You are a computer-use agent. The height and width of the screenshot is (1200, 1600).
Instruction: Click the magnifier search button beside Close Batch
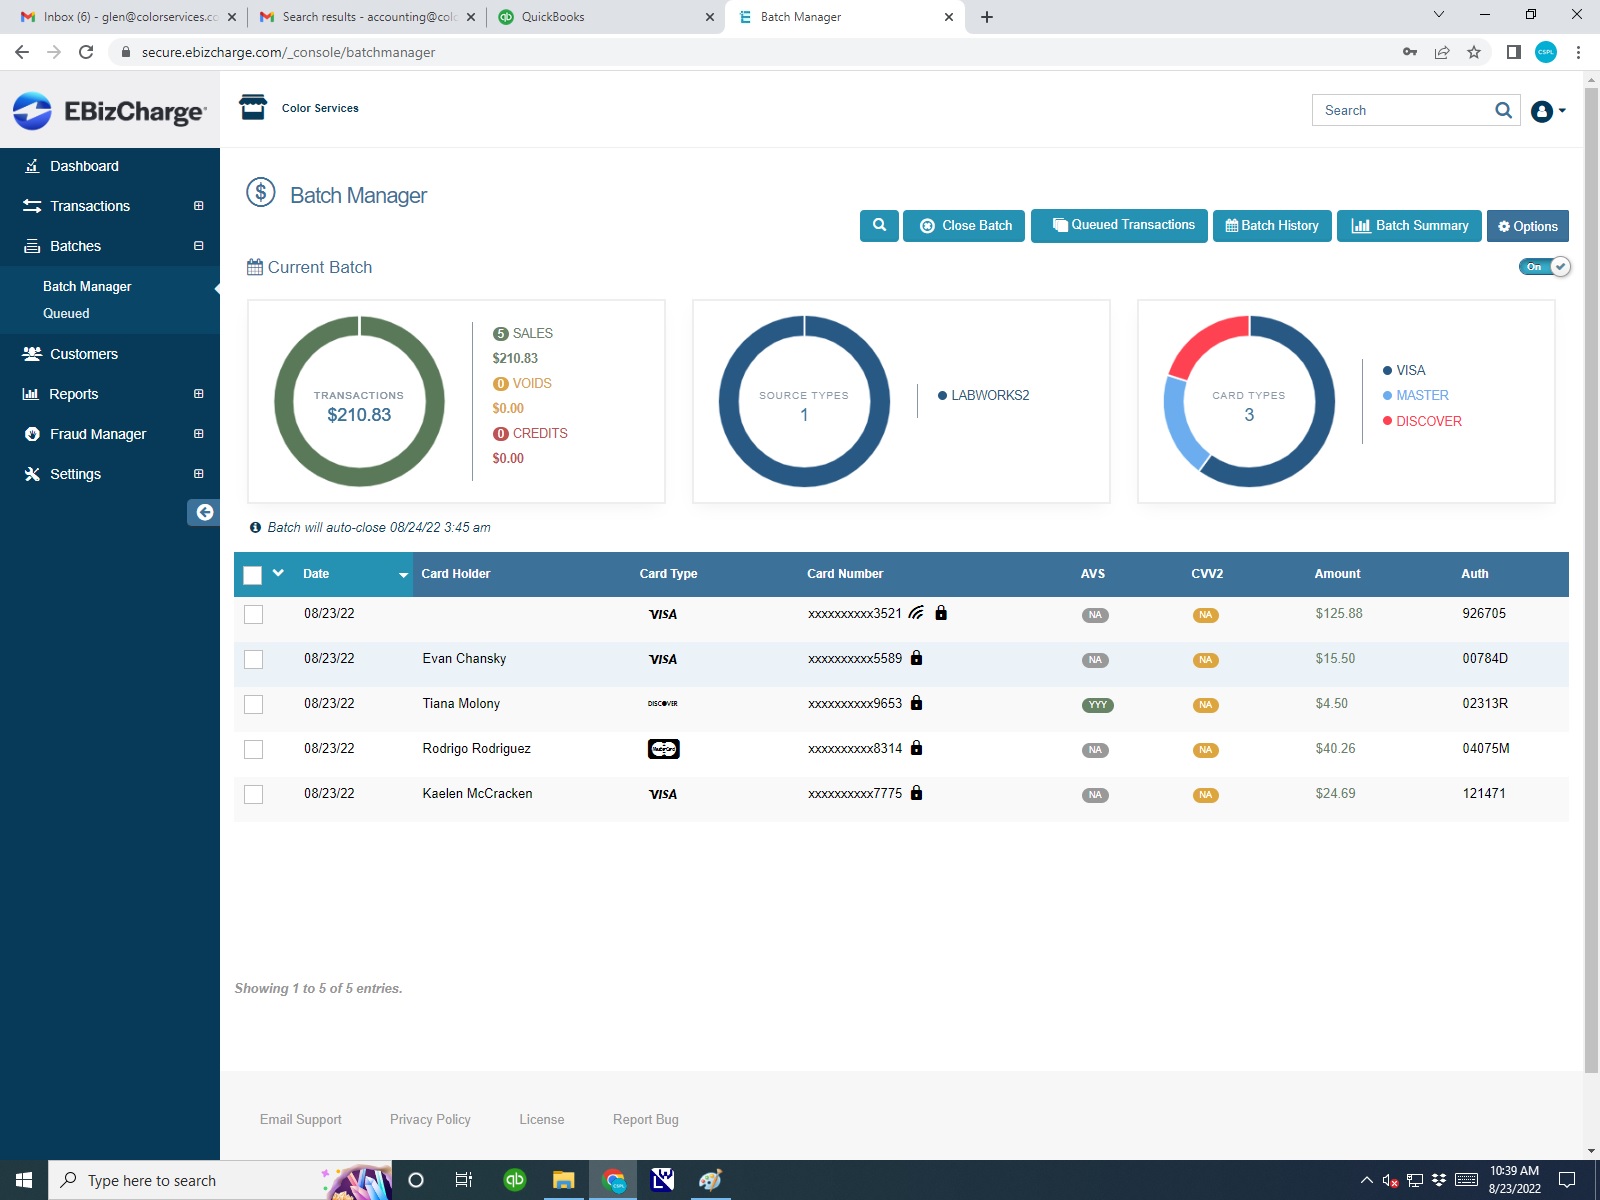(879, 226)
